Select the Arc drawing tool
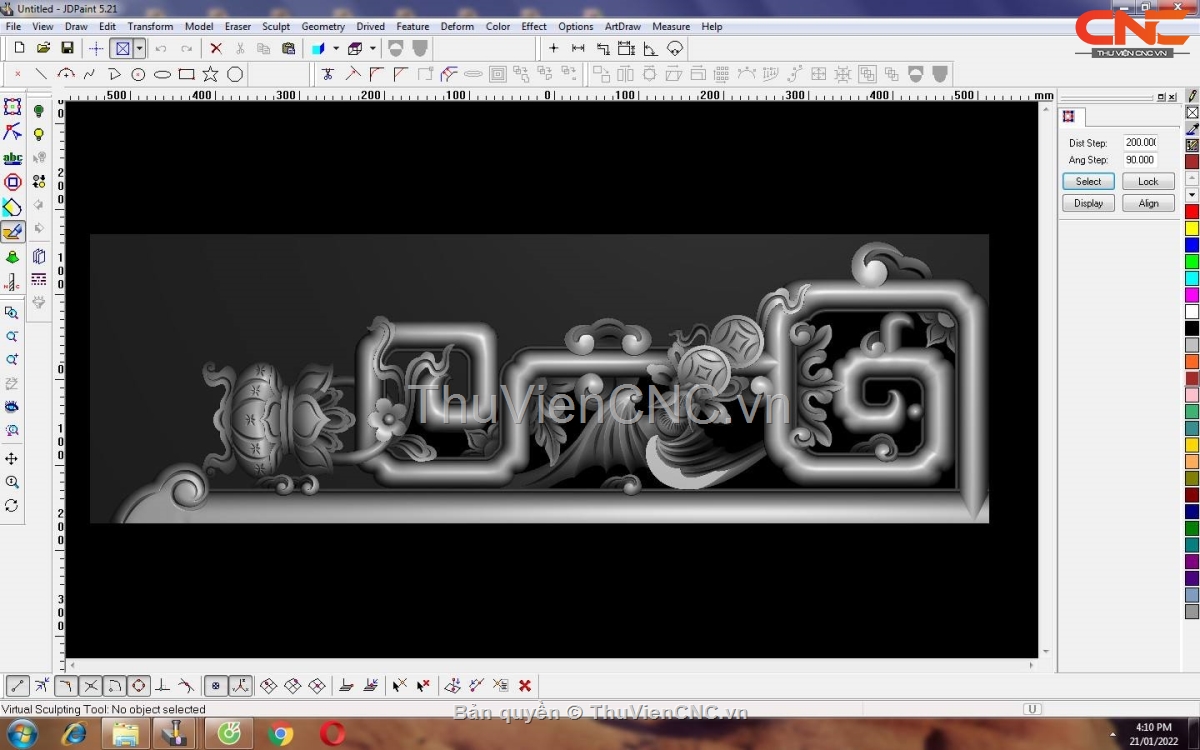The width and height of the screenshot is (1200, 750). click(x=66, y=74)
